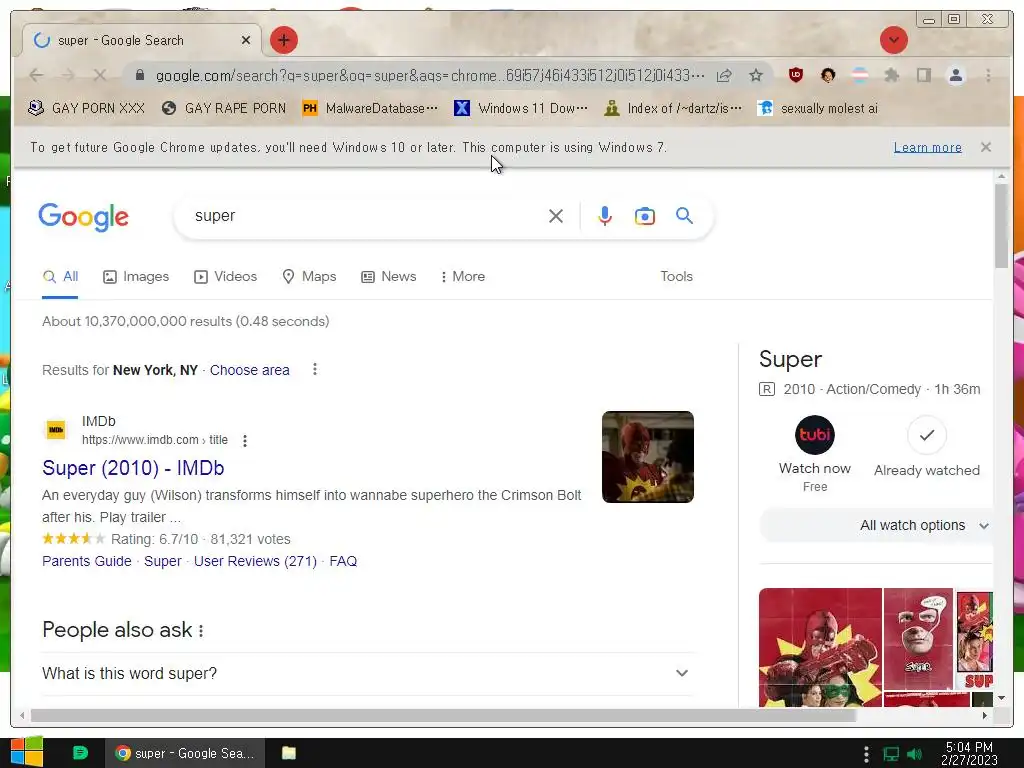Image resolution: width=1024 pixels, height=768 pixels.
Task: Submit search with the magnifier icon
Action: 684,216
